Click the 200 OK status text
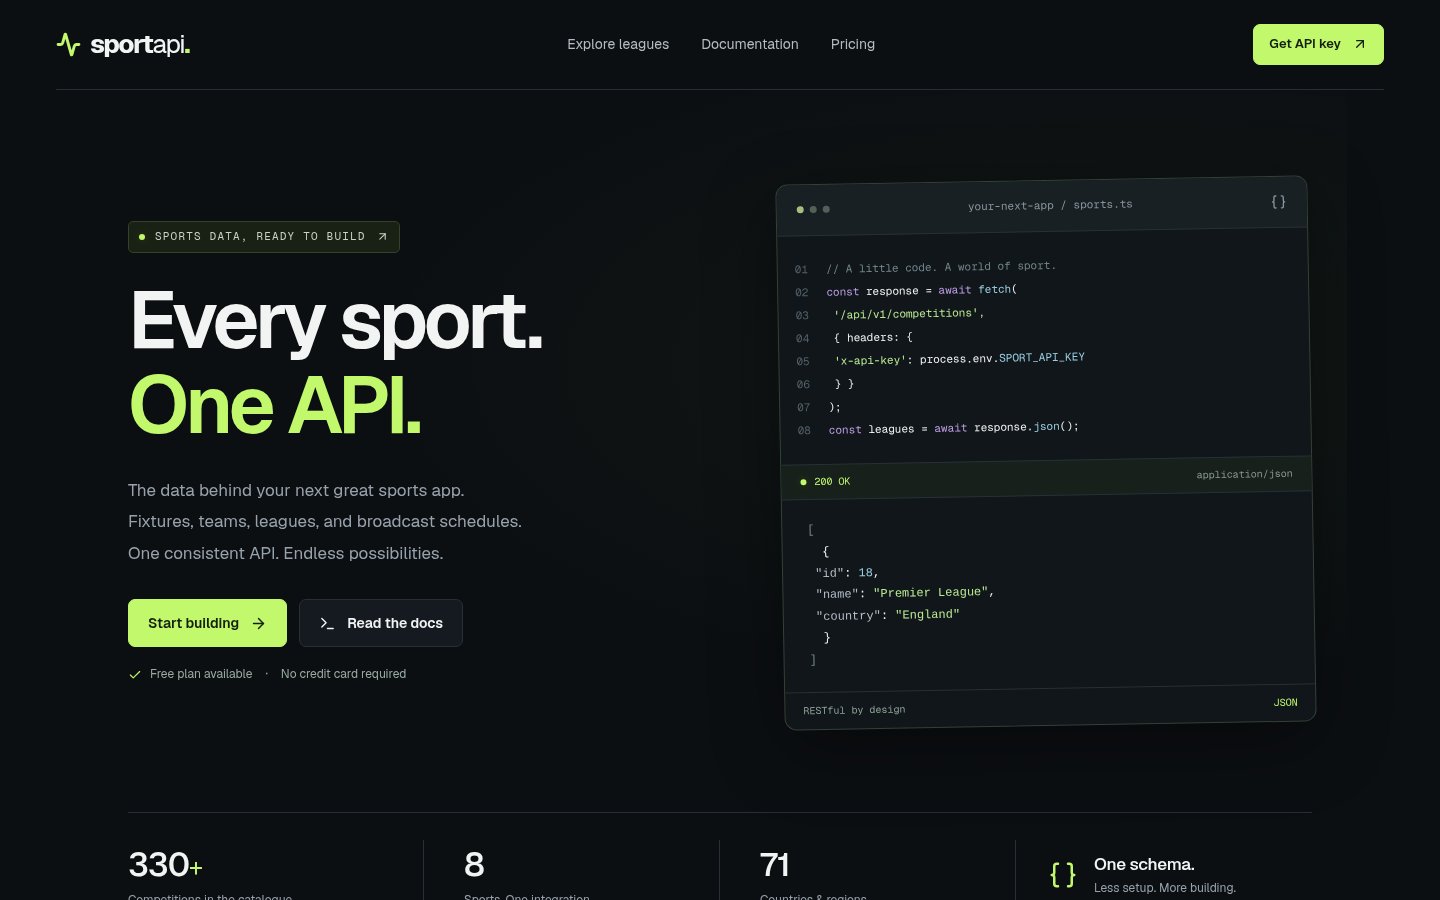The width and height of the screenshot is (1440, 900). 832,482
